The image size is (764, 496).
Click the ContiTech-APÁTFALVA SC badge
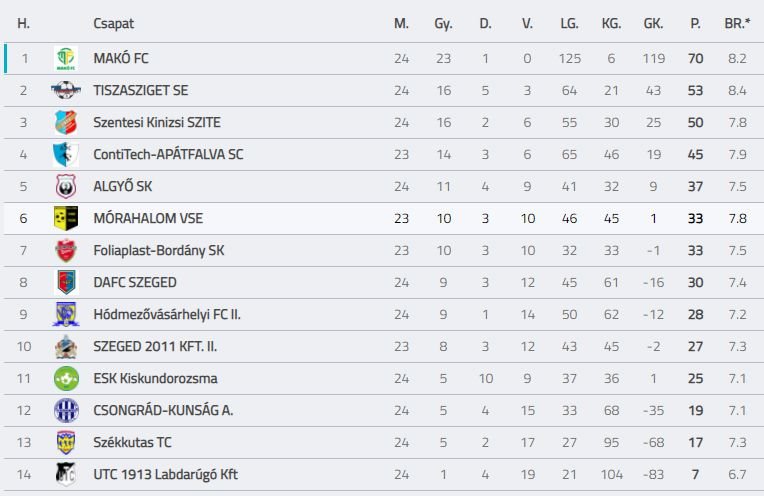[x=66, y=154]
